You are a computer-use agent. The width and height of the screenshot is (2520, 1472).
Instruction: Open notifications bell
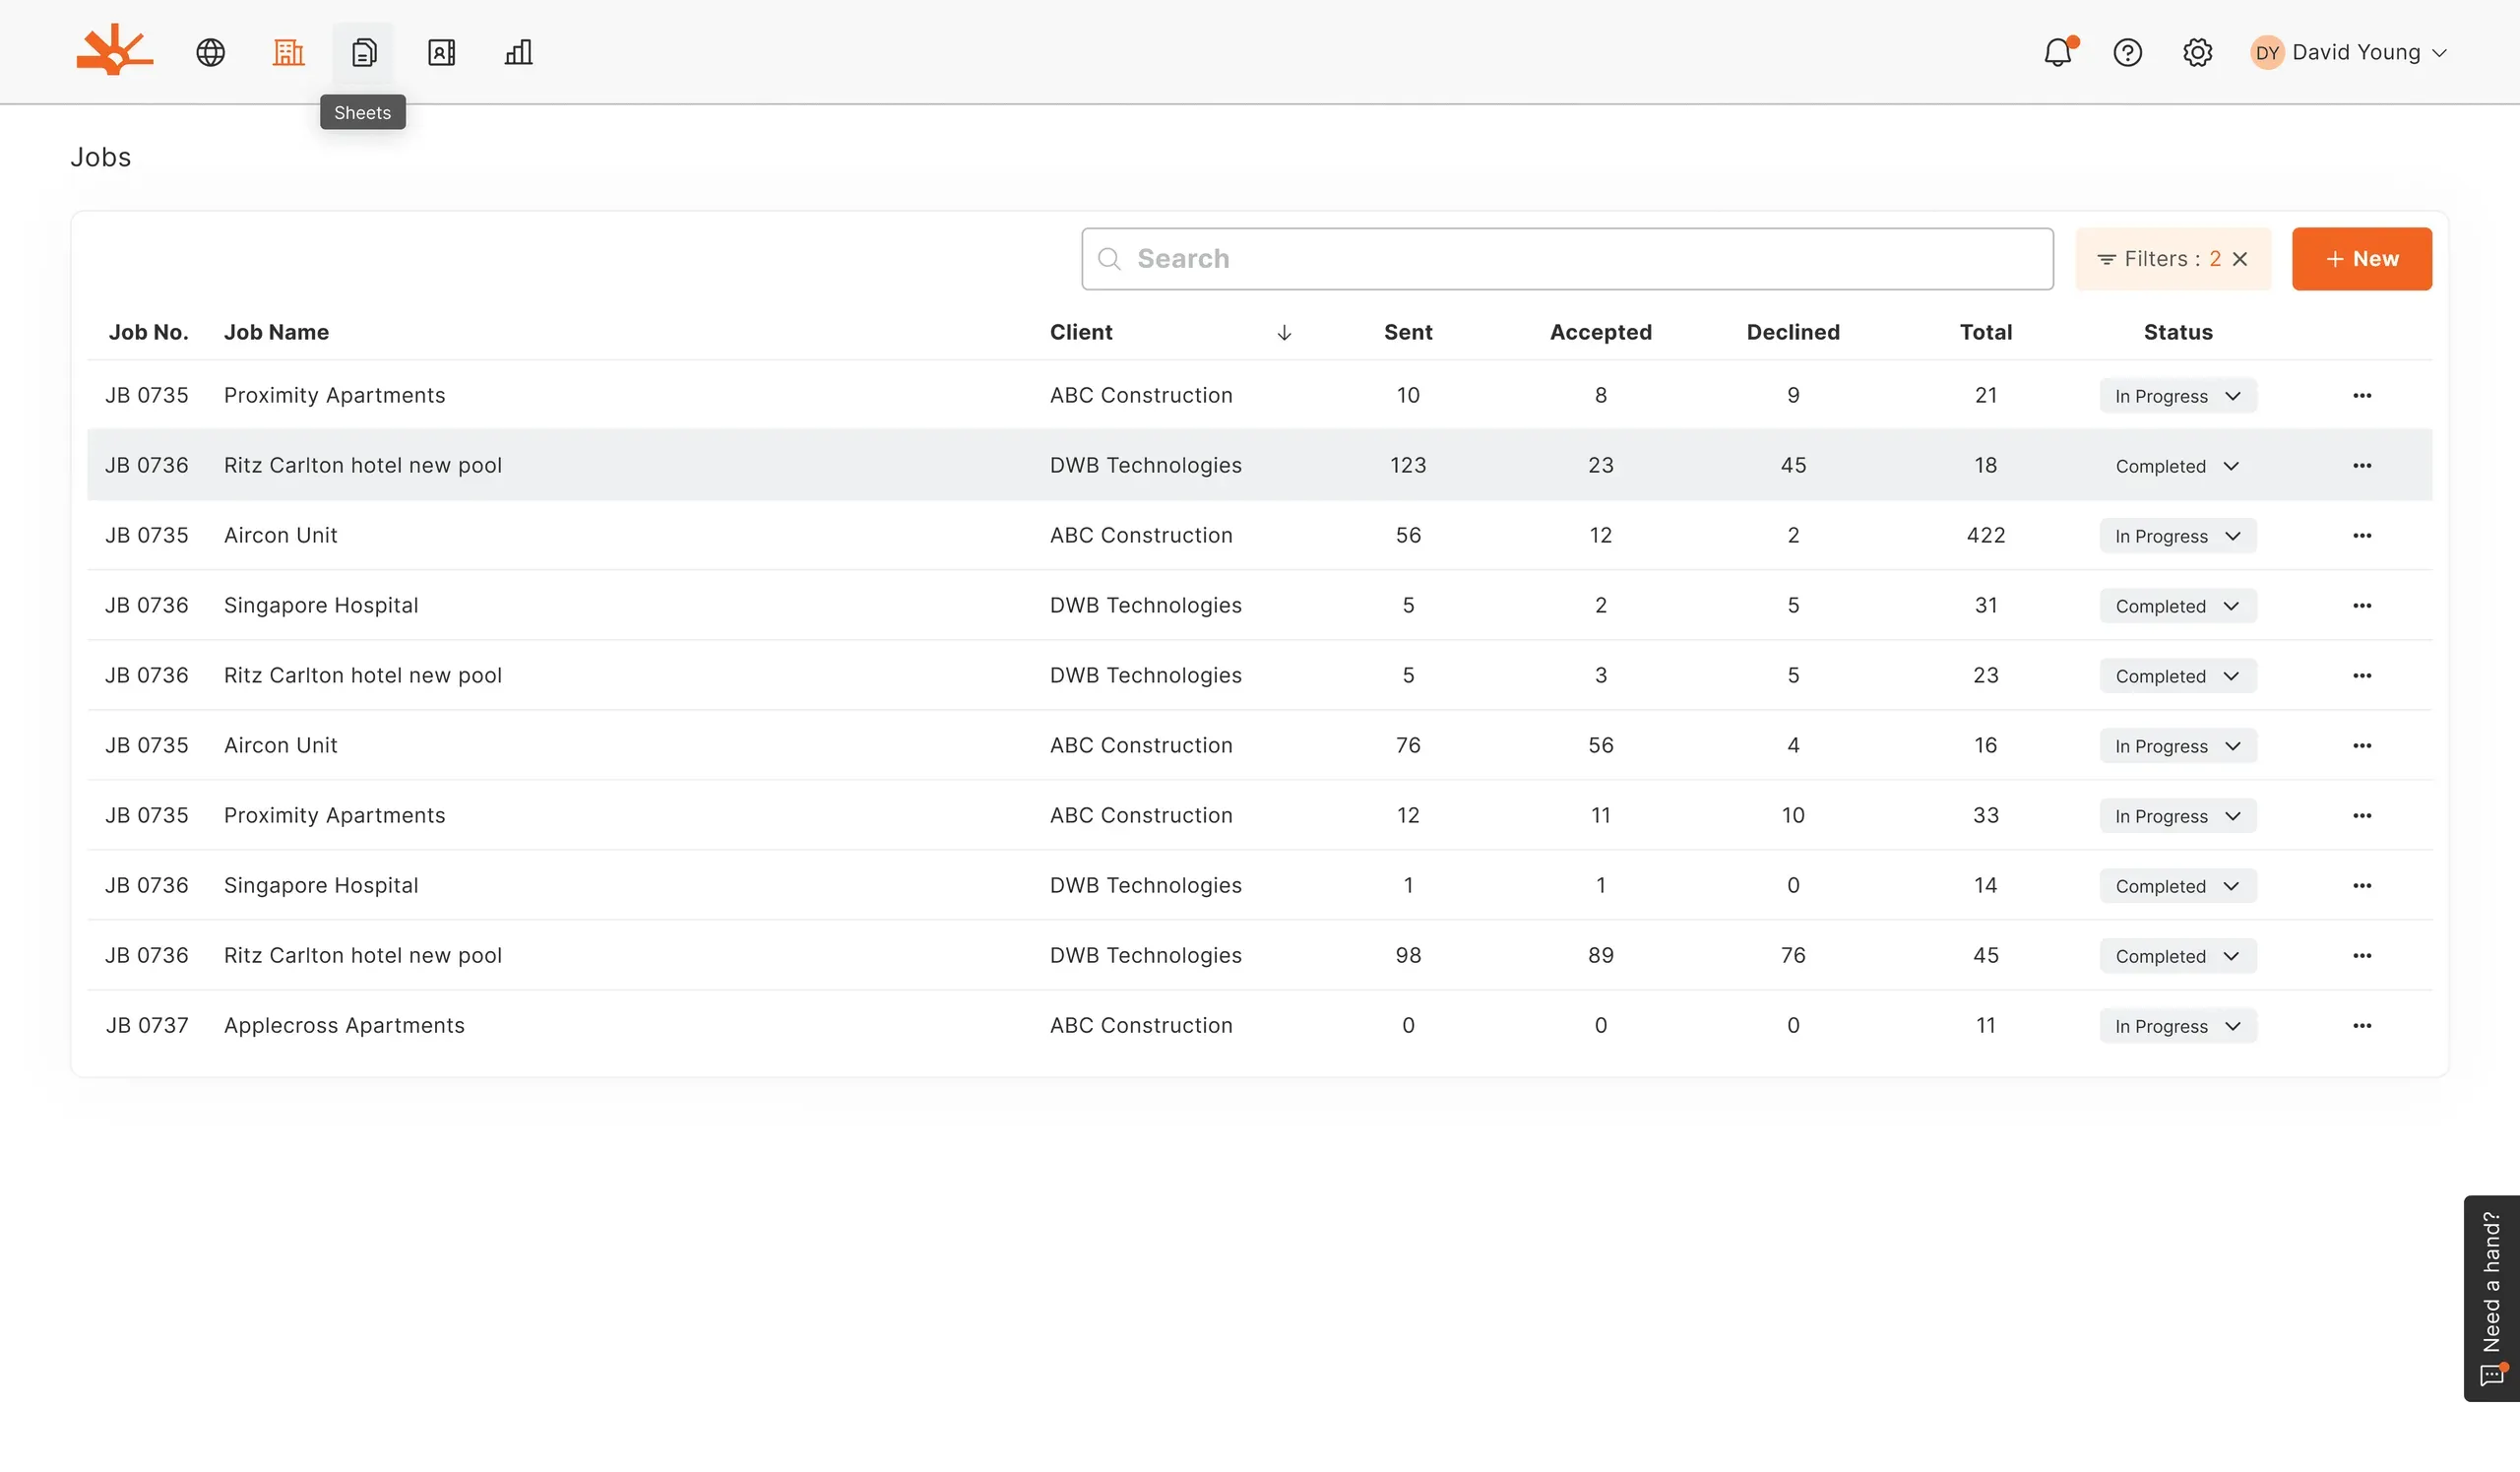tap(2058, 52)
